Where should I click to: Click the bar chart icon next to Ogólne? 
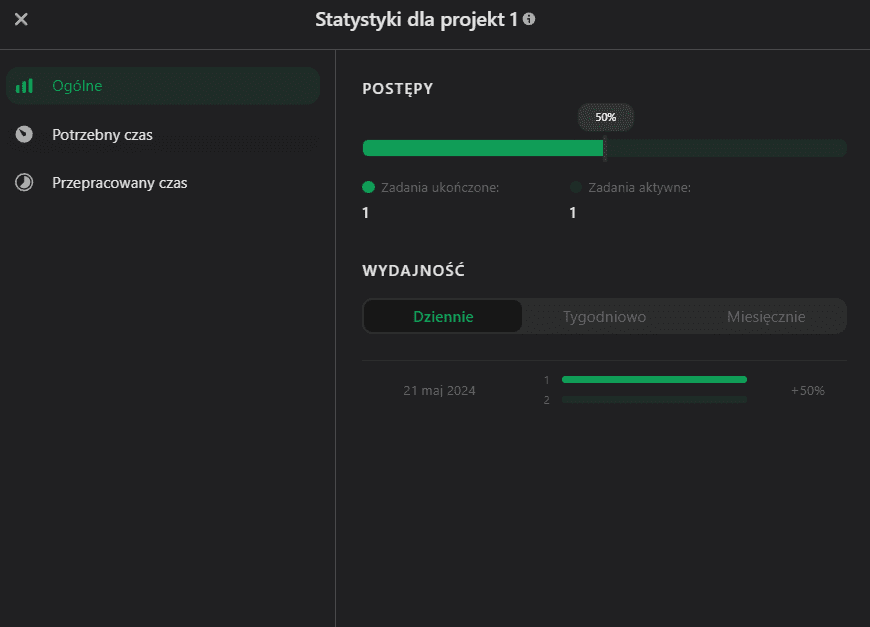tap(24, 86)
